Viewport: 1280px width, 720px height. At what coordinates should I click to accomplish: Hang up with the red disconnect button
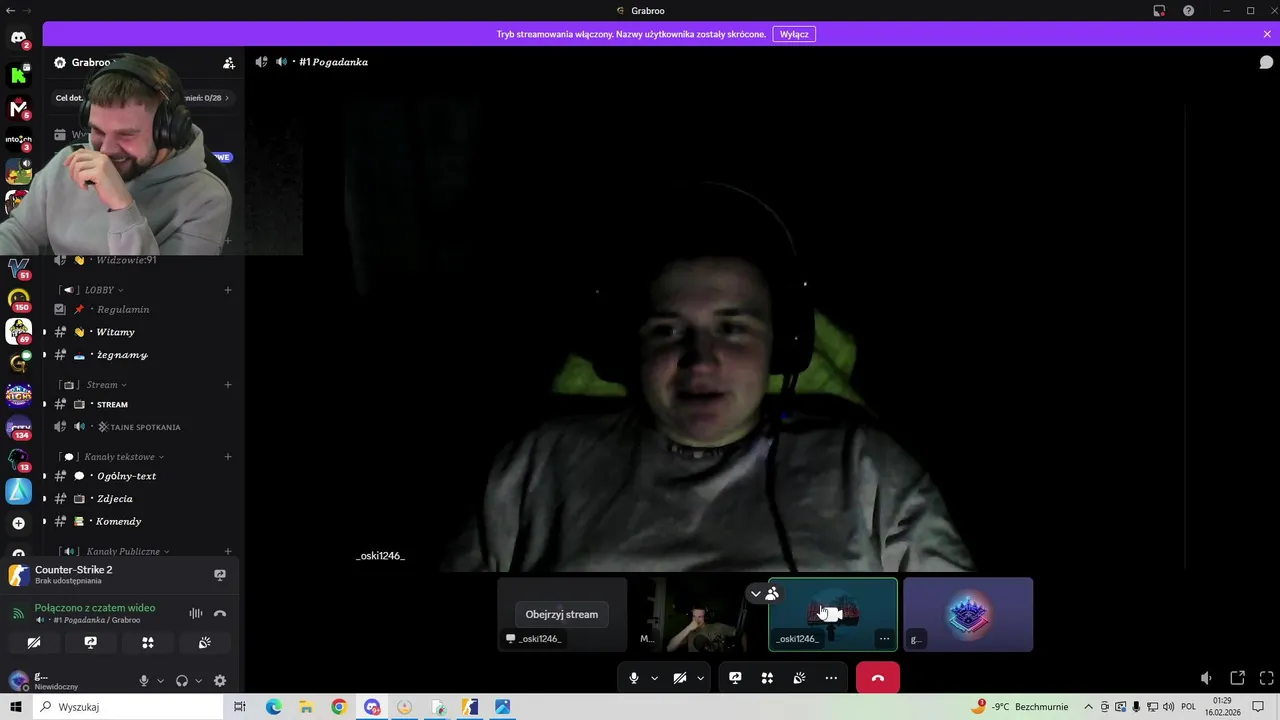pos(878,678)
